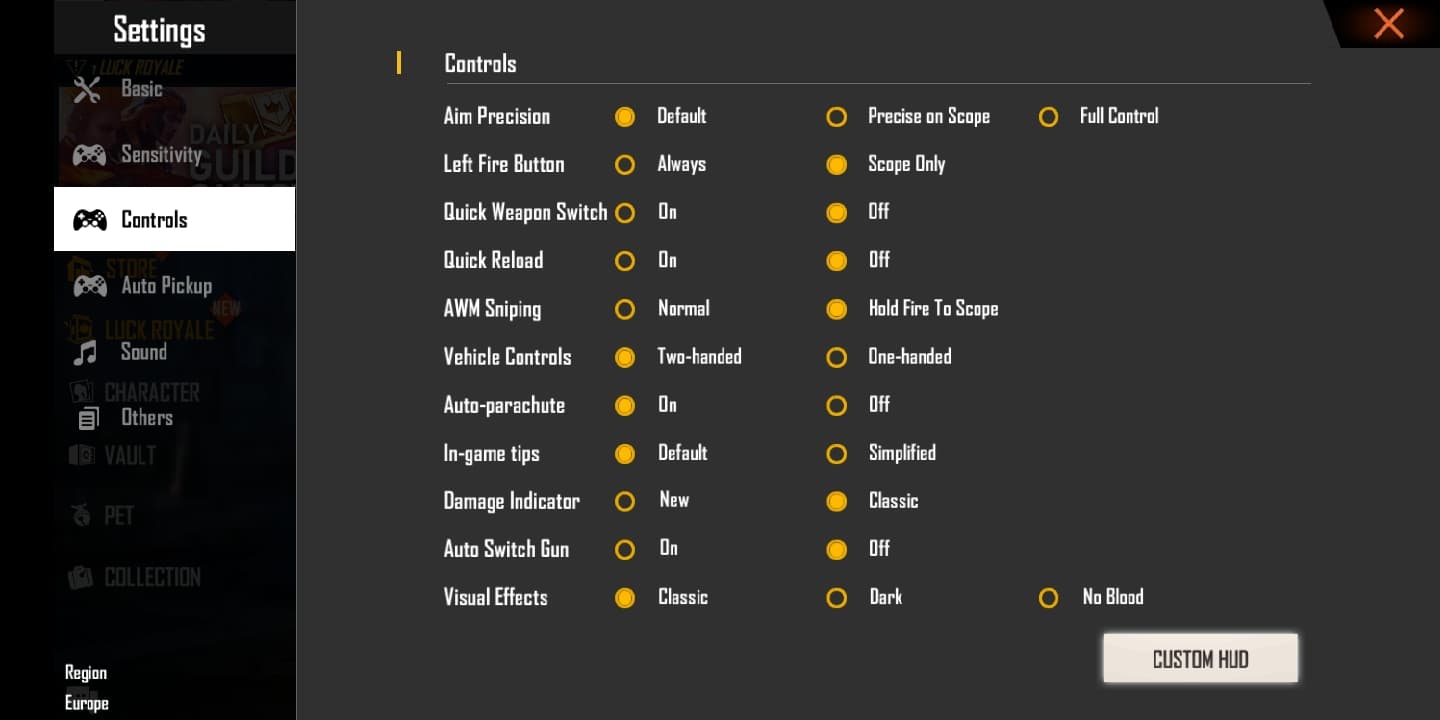Image resolution: width=1440 pixels, height=720 pixels.
Task: Click the document icon beside Others
Action: pyautogui.click(x=89, y=419)
